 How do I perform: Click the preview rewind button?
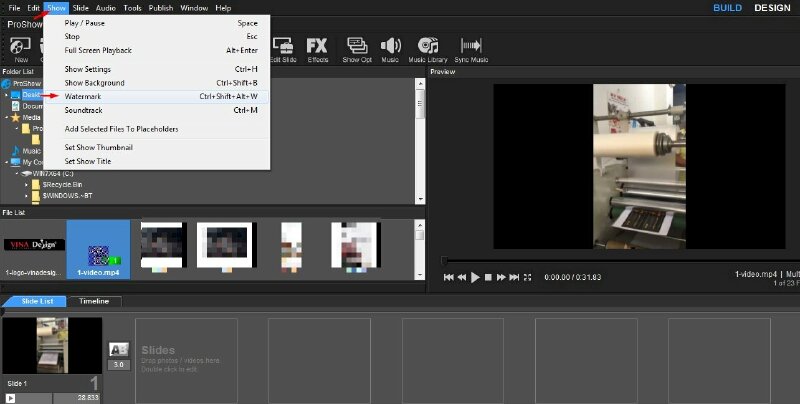(x=462, y=277)
